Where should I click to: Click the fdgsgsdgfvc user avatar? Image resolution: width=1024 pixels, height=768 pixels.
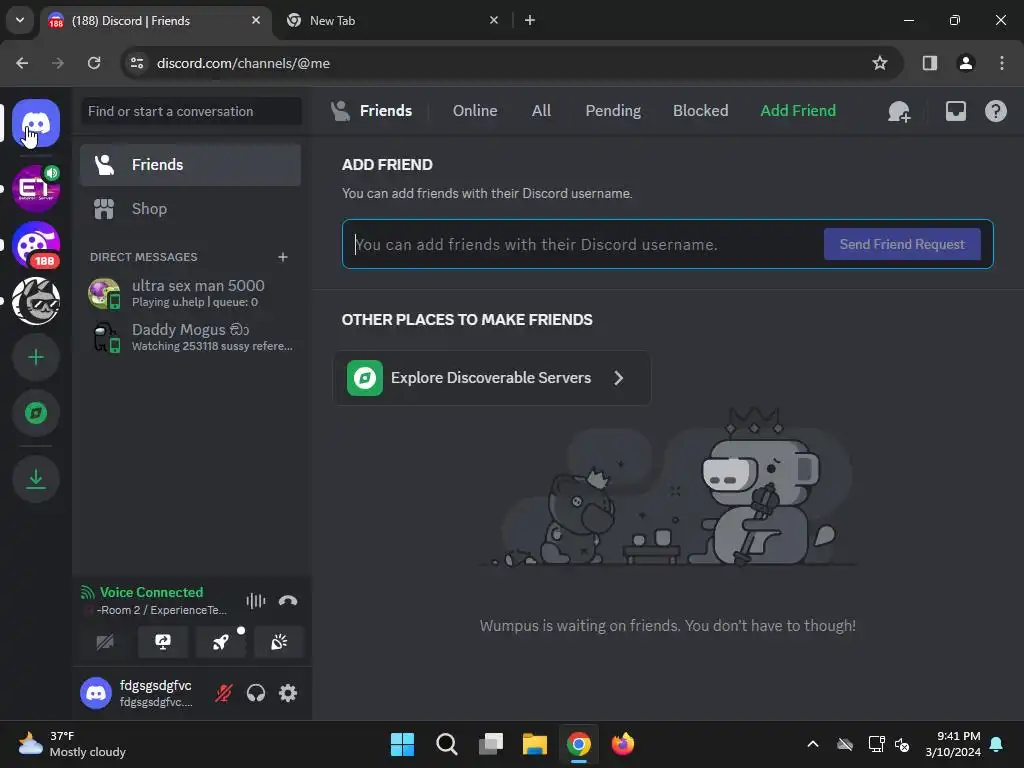(x=96, y=693)
